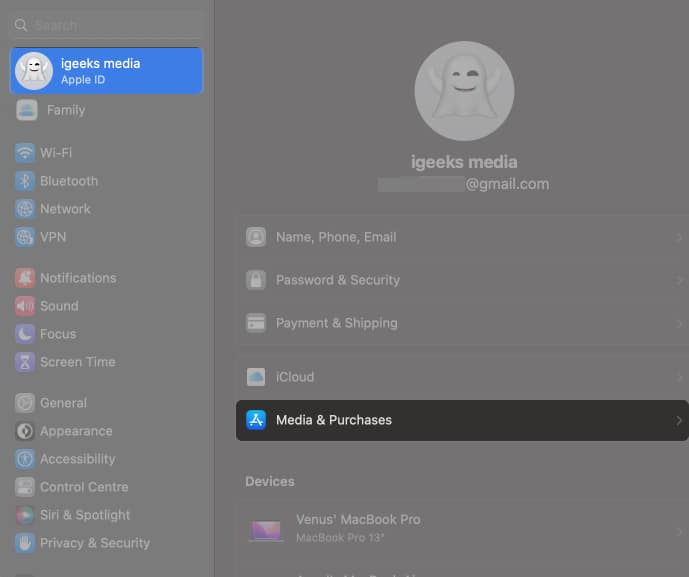
Task: Click the search magnifier icon
Action: (21, 25)
